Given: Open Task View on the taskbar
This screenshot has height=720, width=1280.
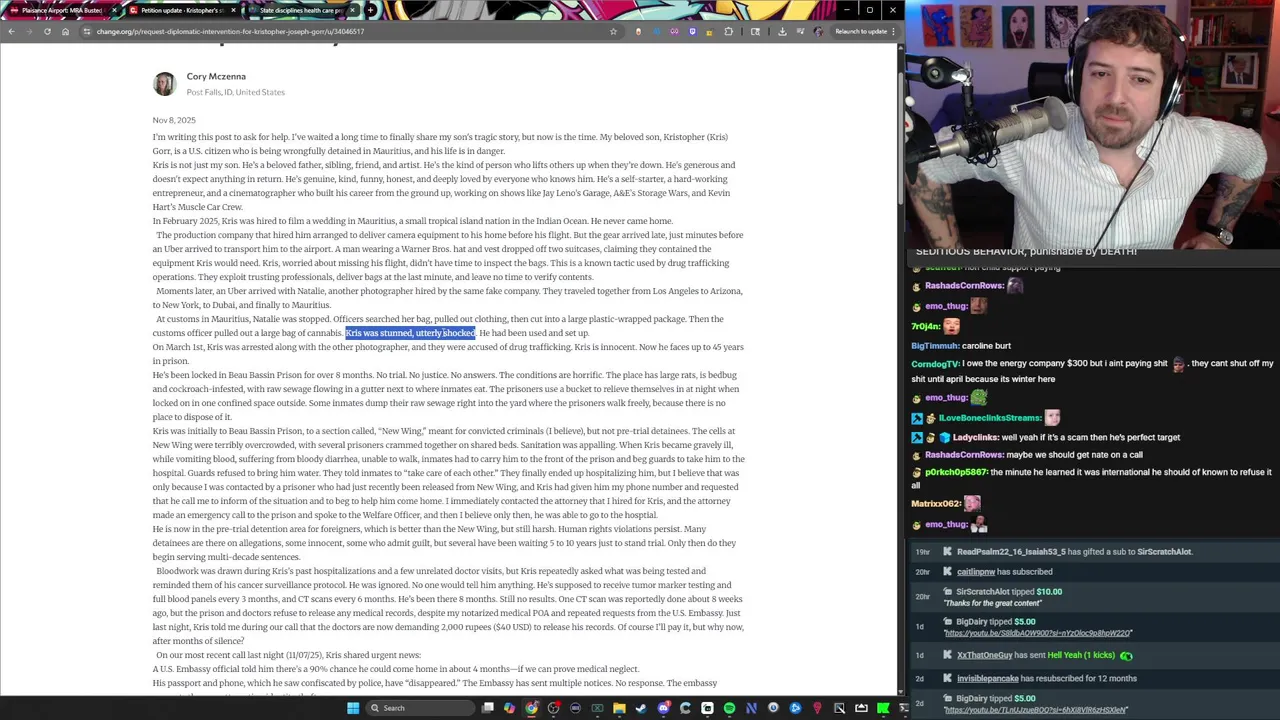Looking at the screenshot, I should (x=487, y=708).
